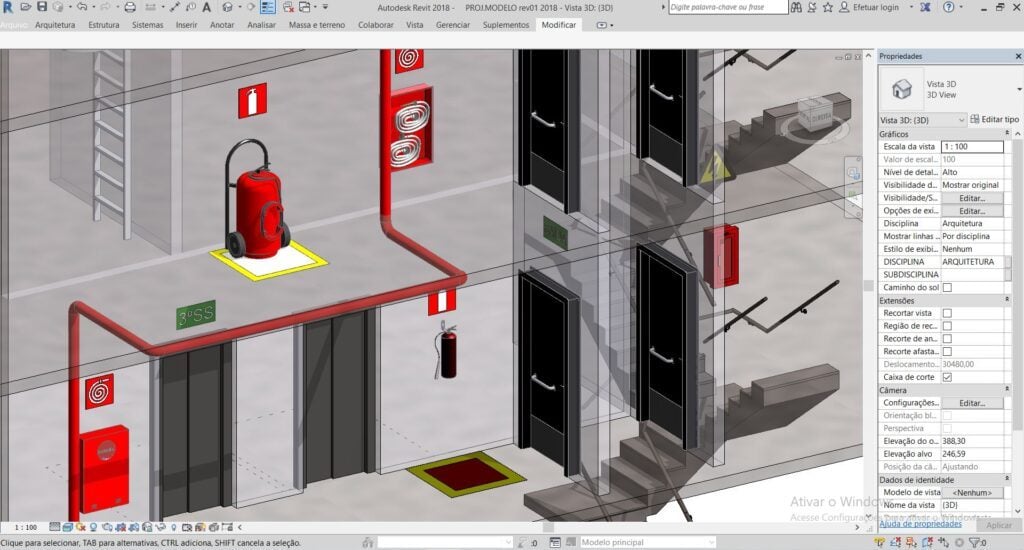1024x550 pixels.
Task: Open the Vista 3D: (3D) dropdown
Action: click(922, 120)
